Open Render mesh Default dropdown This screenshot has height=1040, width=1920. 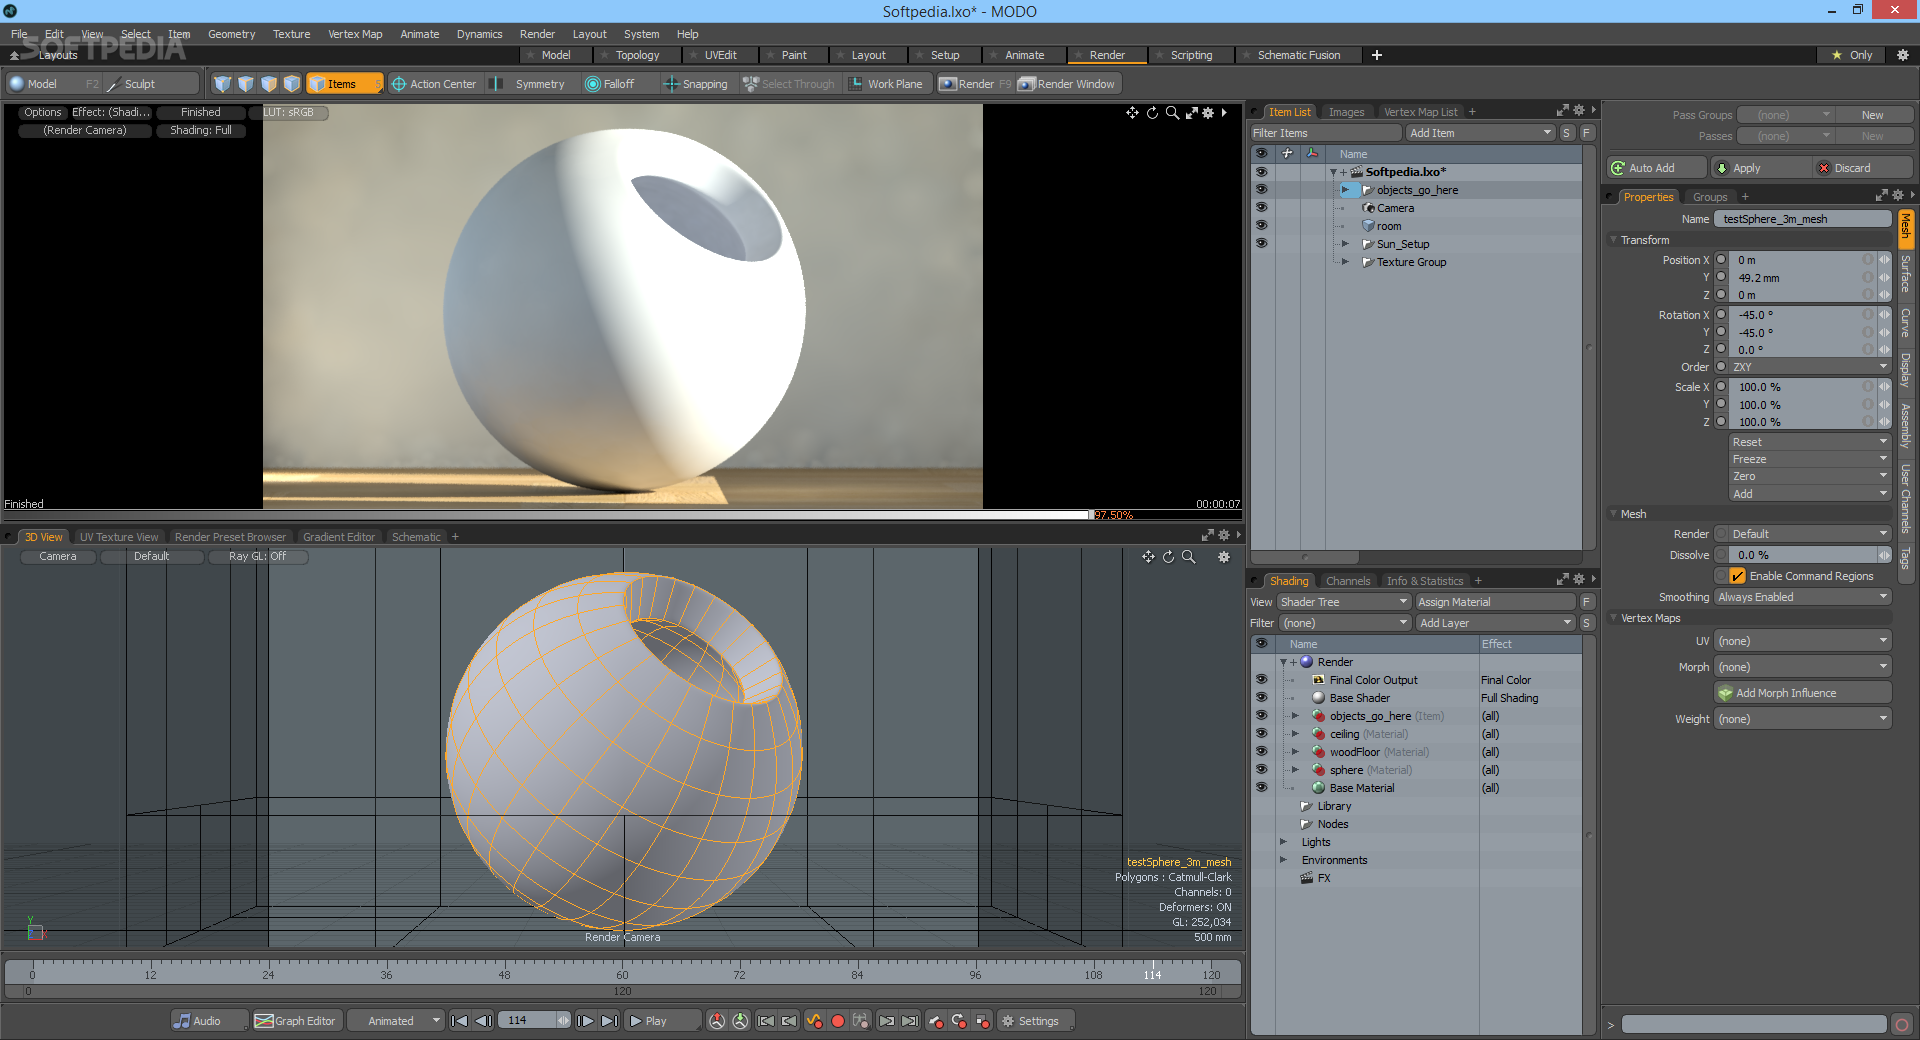(1810, 534)
